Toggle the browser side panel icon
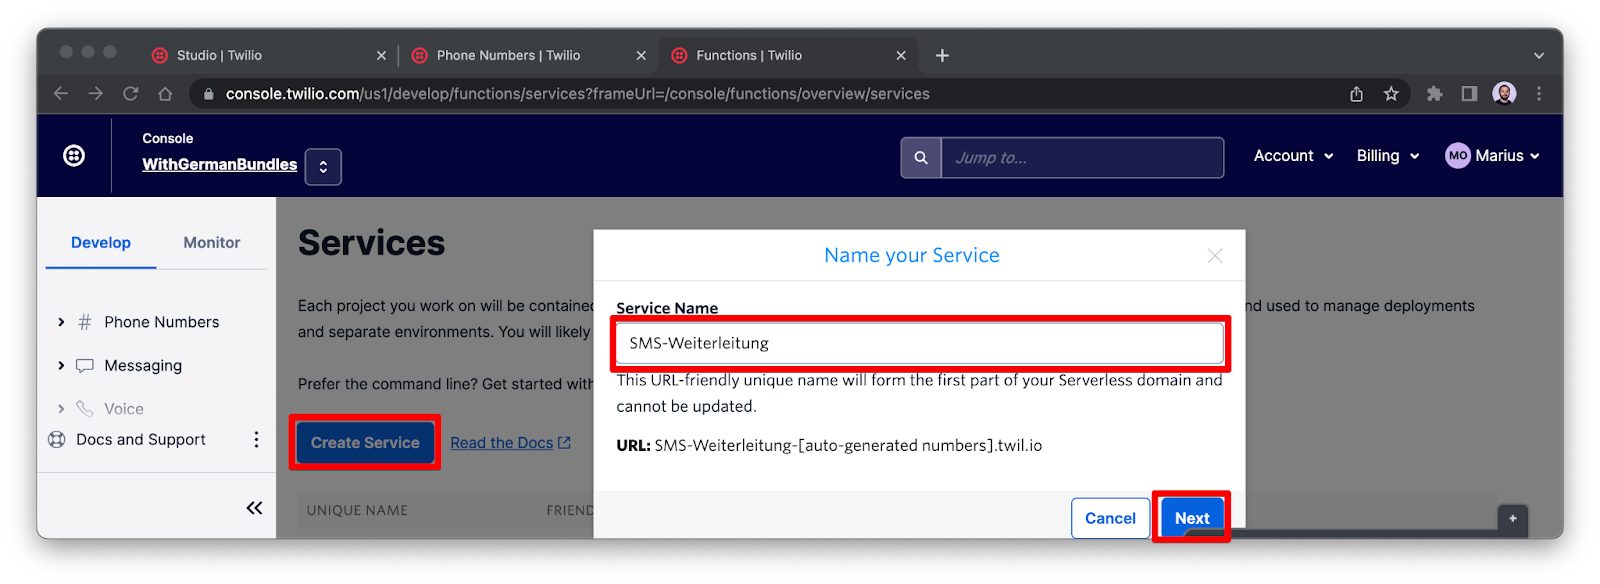This screenshot has height=584, width=1600. (1469, 94)
